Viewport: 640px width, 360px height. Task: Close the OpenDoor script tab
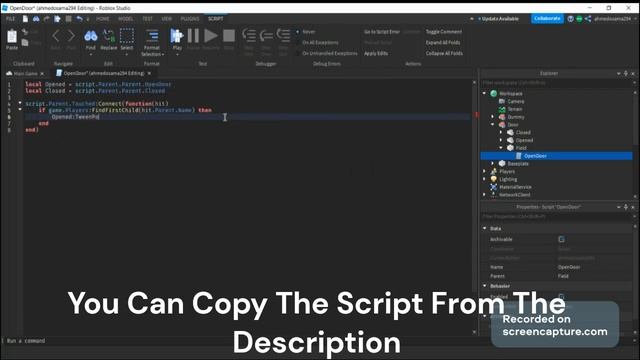point(149,73)
